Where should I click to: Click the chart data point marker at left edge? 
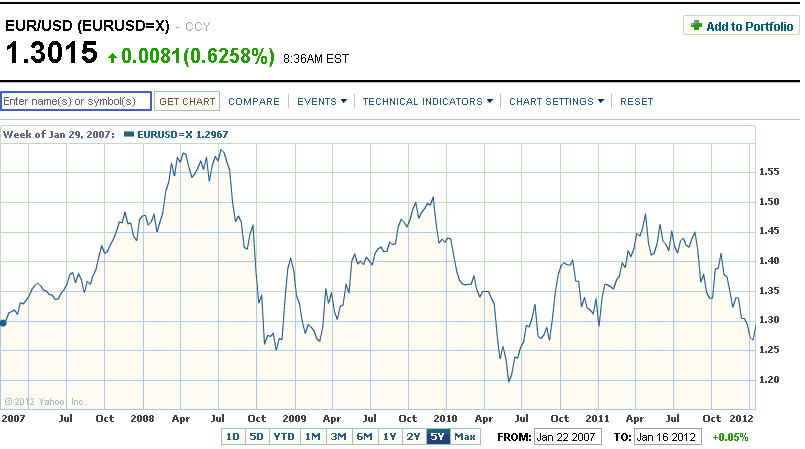coord(3,323)
